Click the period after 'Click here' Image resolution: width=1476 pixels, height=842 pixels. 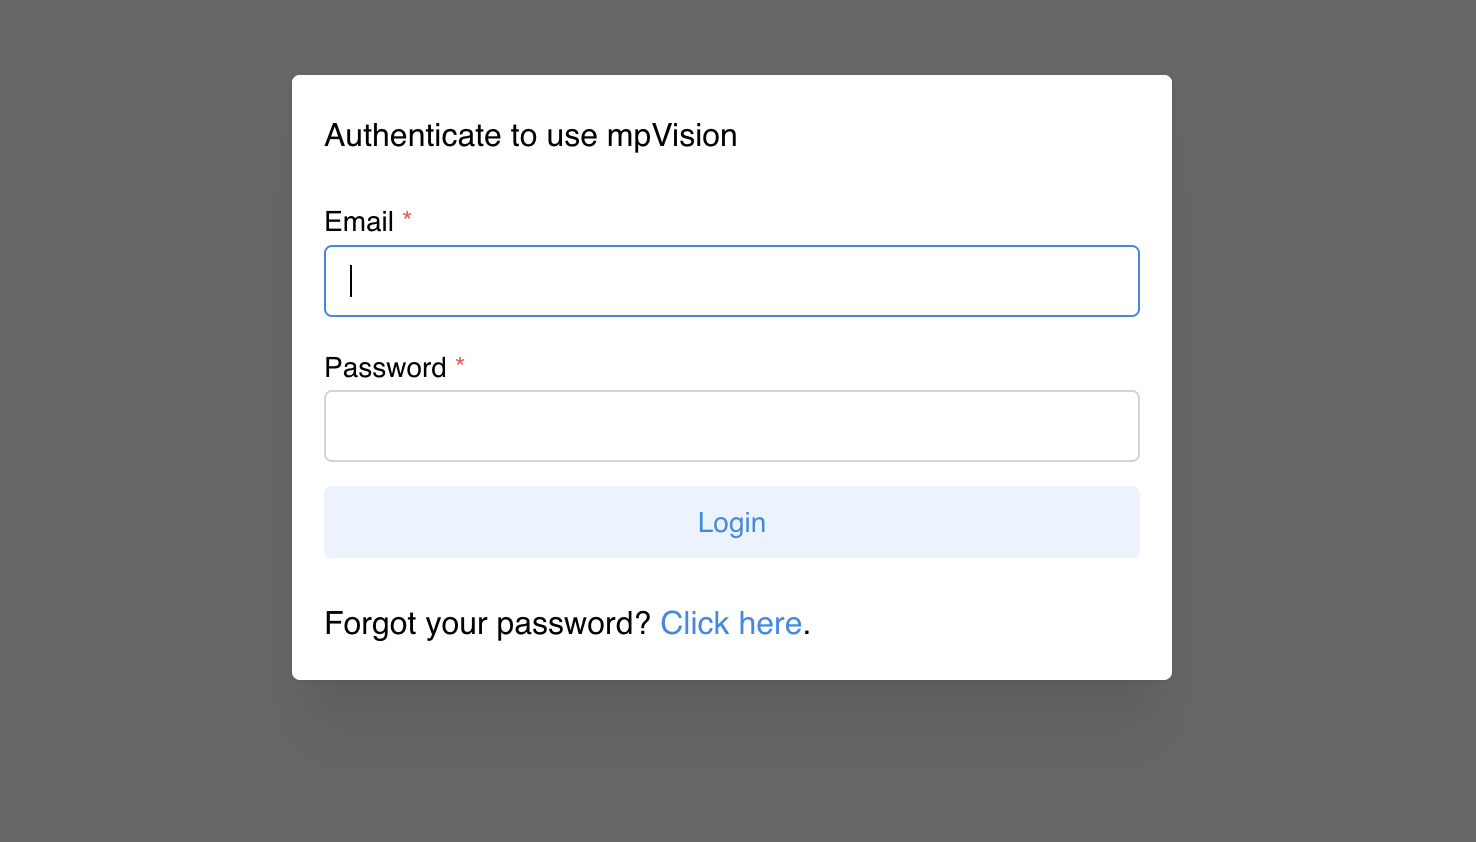[x=807, y=633]
